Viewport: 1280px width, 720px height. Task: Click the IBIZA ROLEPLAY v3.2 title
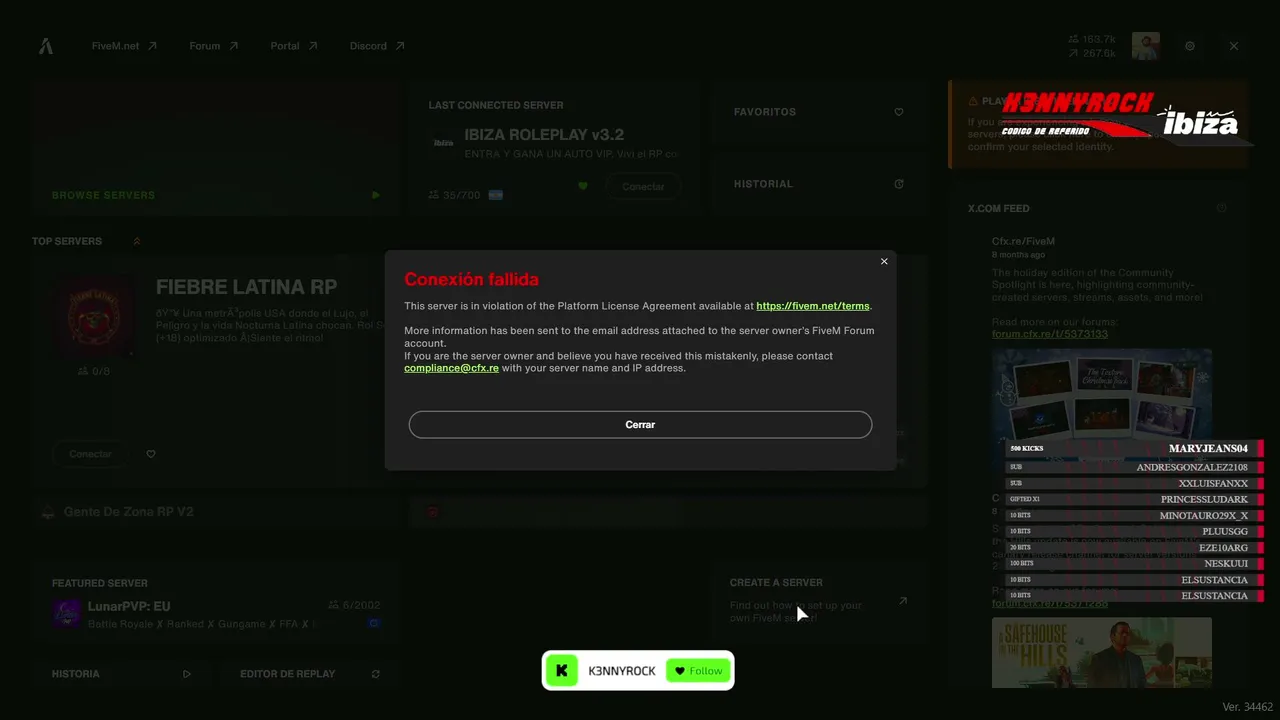coord(544,135)
